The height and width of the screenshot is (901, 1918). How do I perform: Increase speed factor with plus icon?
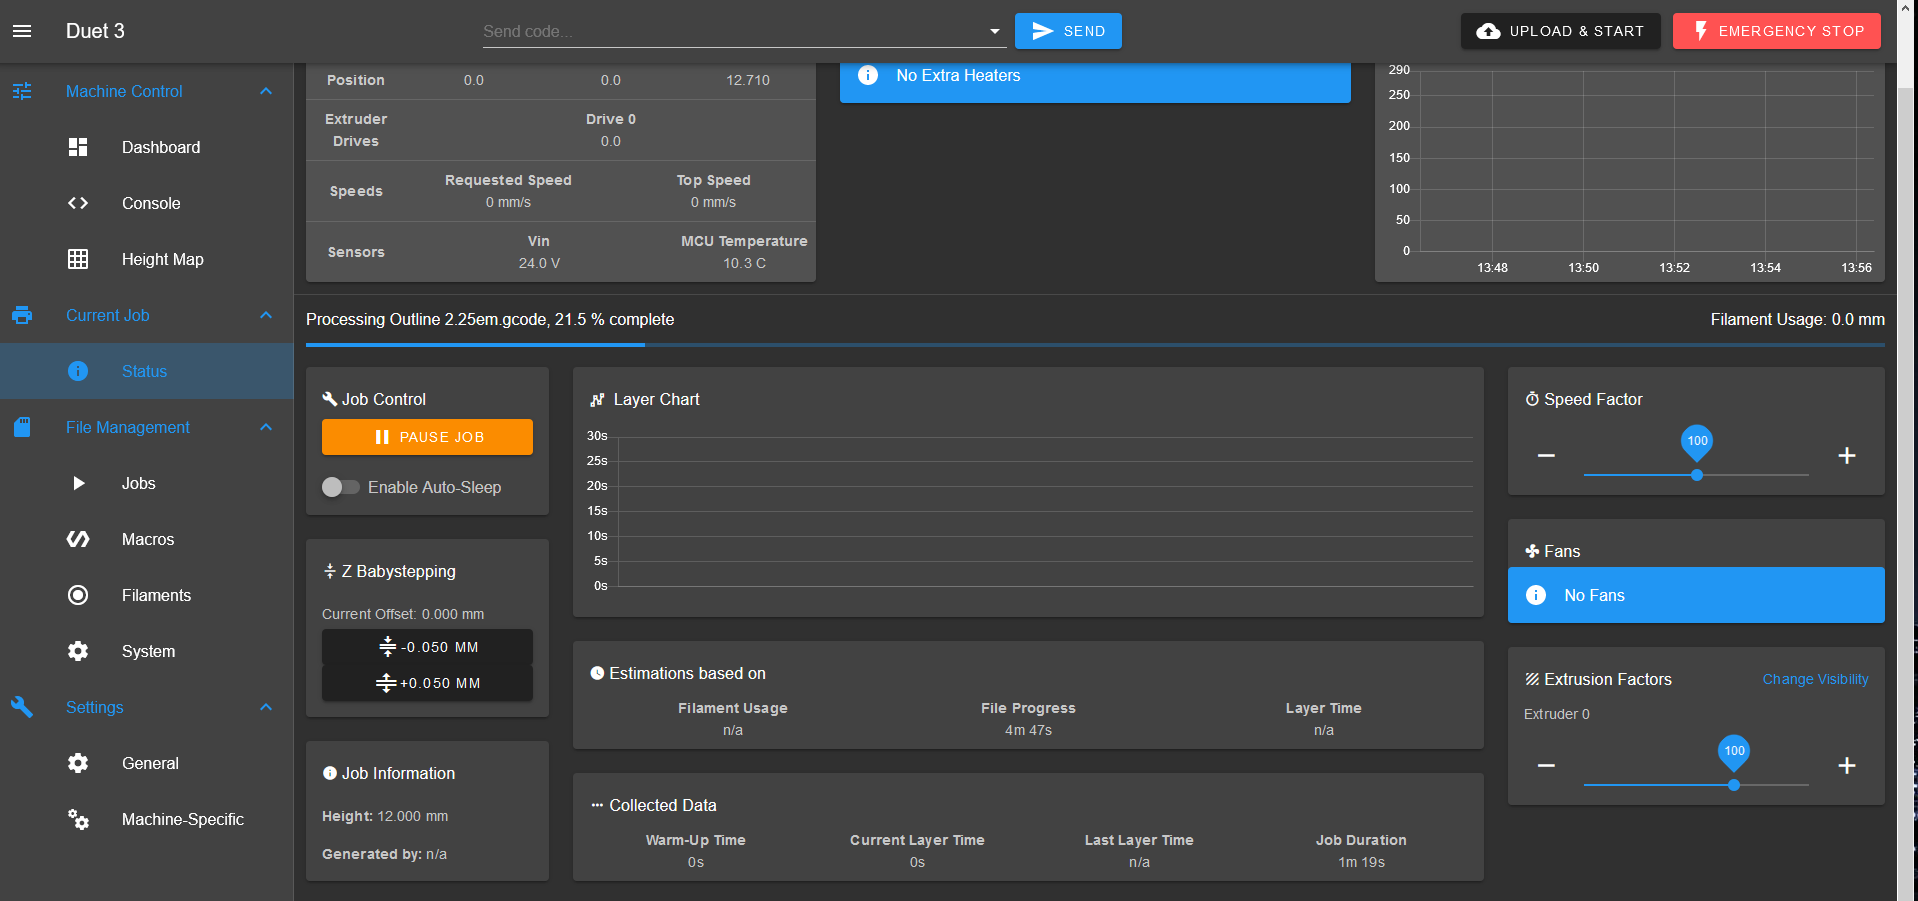(x=1847, y=456)
